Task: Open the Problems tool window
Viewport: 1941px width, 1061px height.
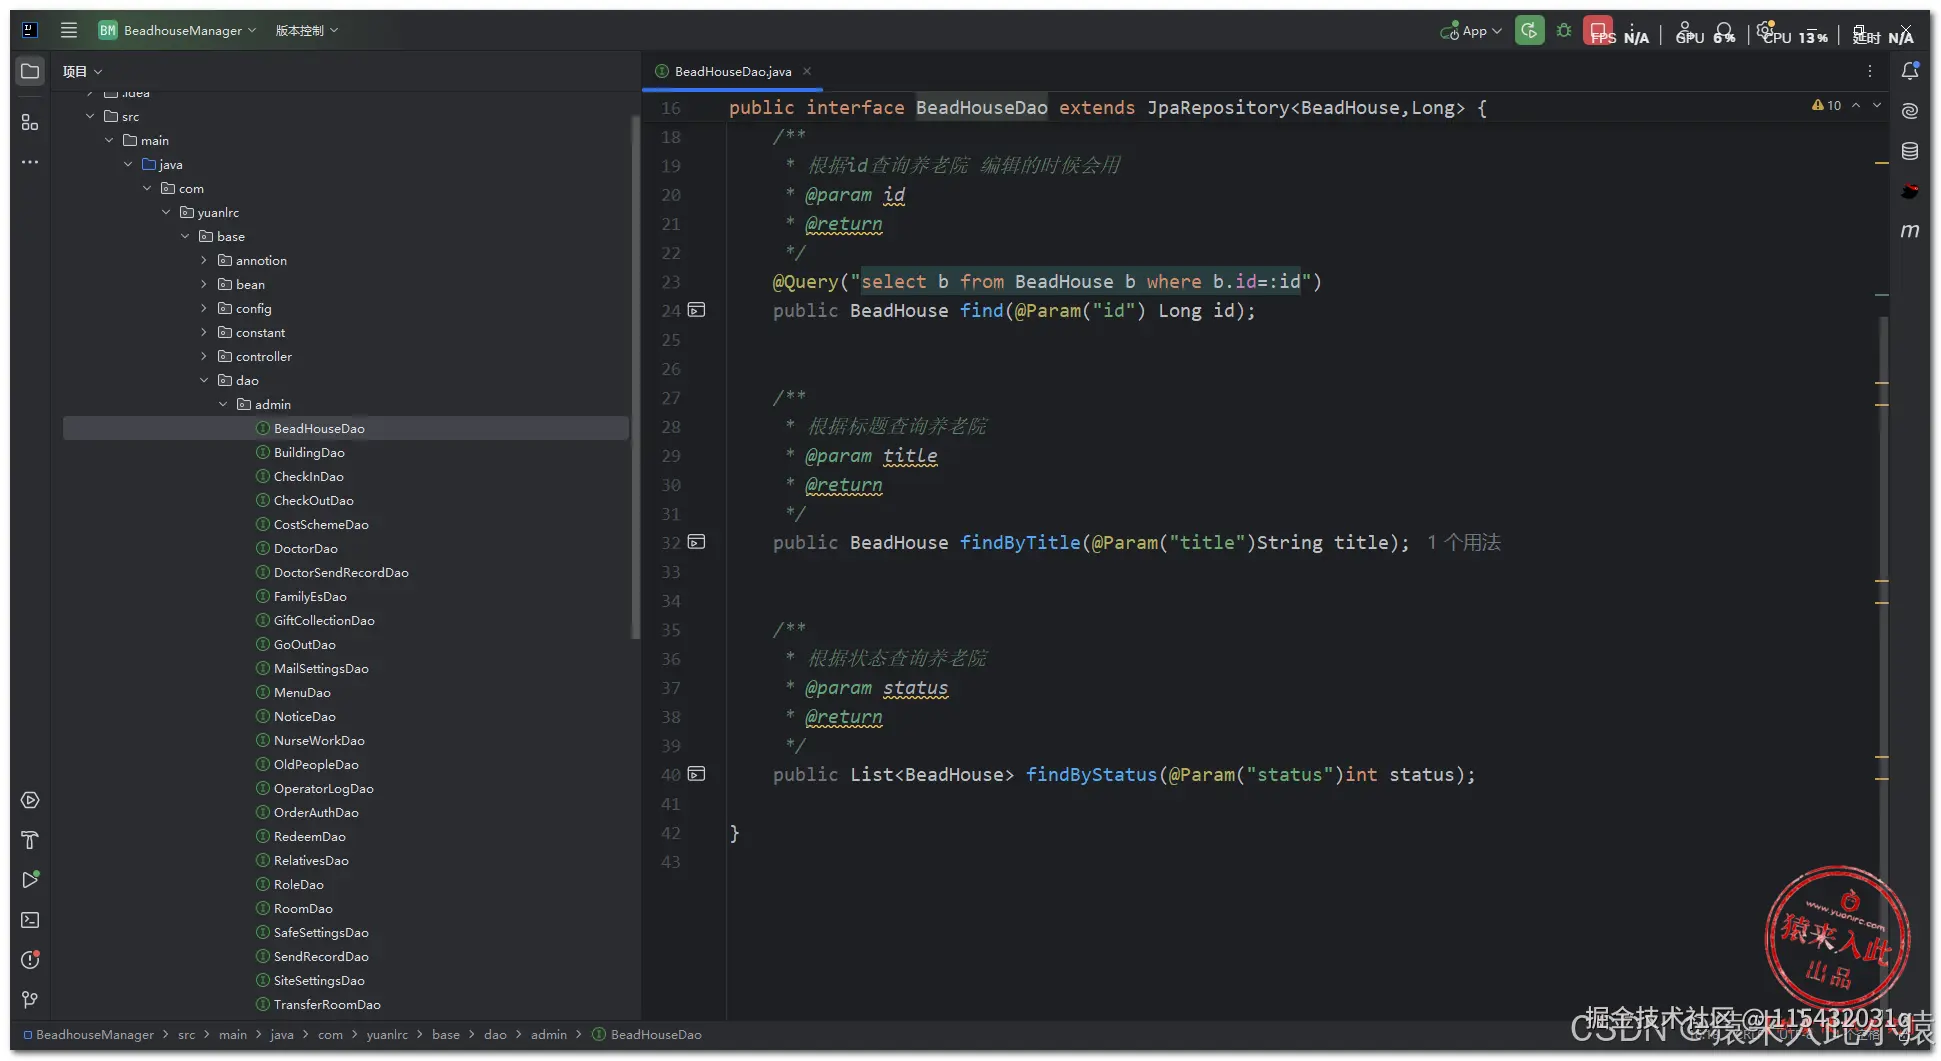Action: [30, 960]
